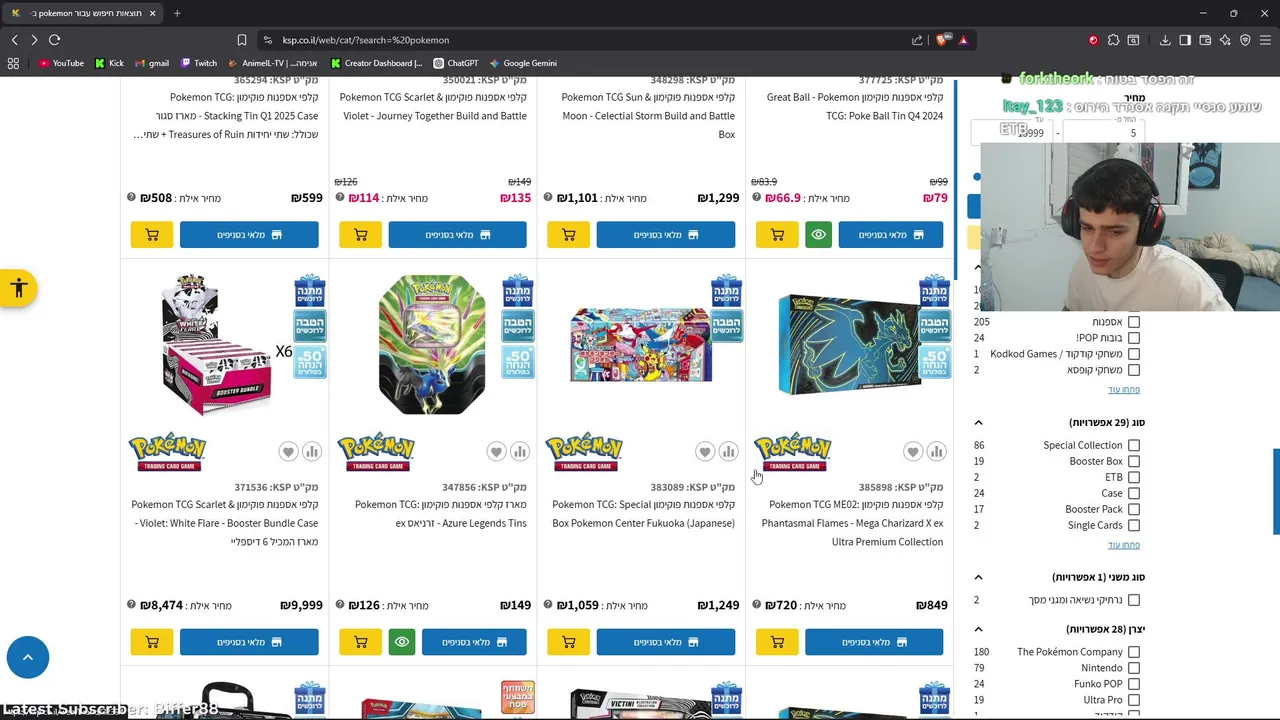Collapse the סוג (29 אפשרויות) filter section
This screenshot has width=1280, height=720.
[x=978, y=423]
